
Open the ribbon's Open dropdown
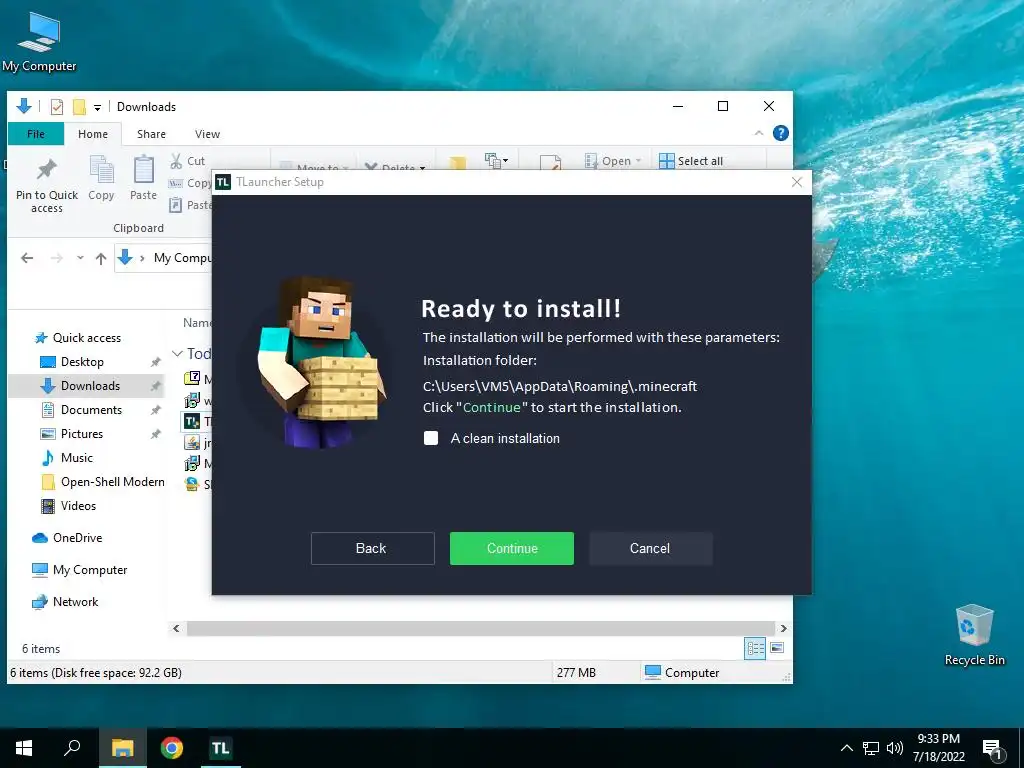pyautogui.click(x=613, y=161)
